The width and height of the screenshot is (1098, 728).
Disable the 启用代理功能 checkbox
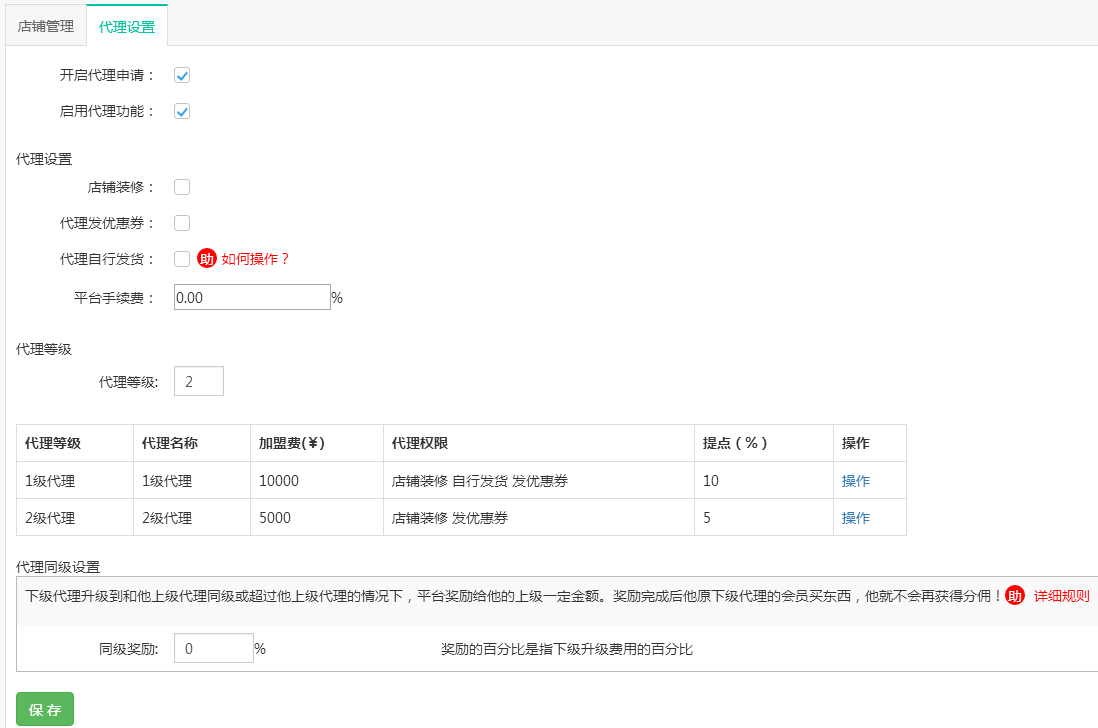coord(181,111)
